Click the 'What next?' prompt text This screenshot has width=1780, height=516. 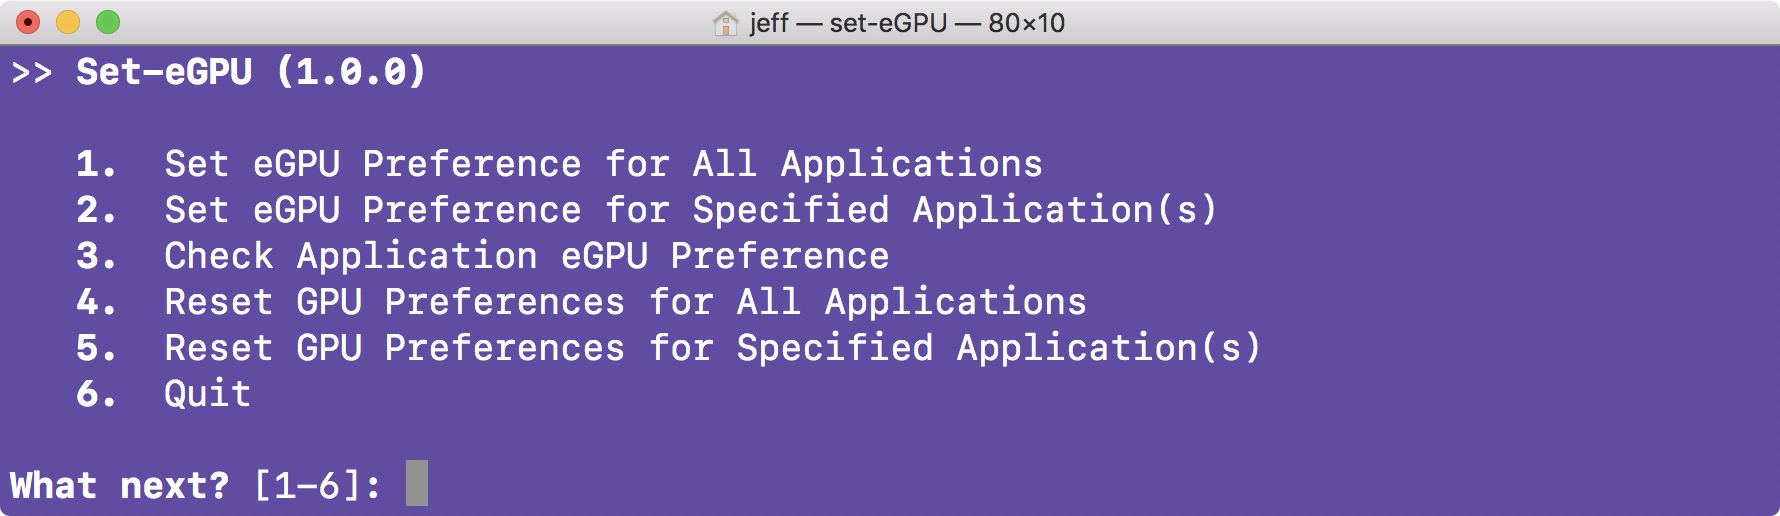point(119,486)
